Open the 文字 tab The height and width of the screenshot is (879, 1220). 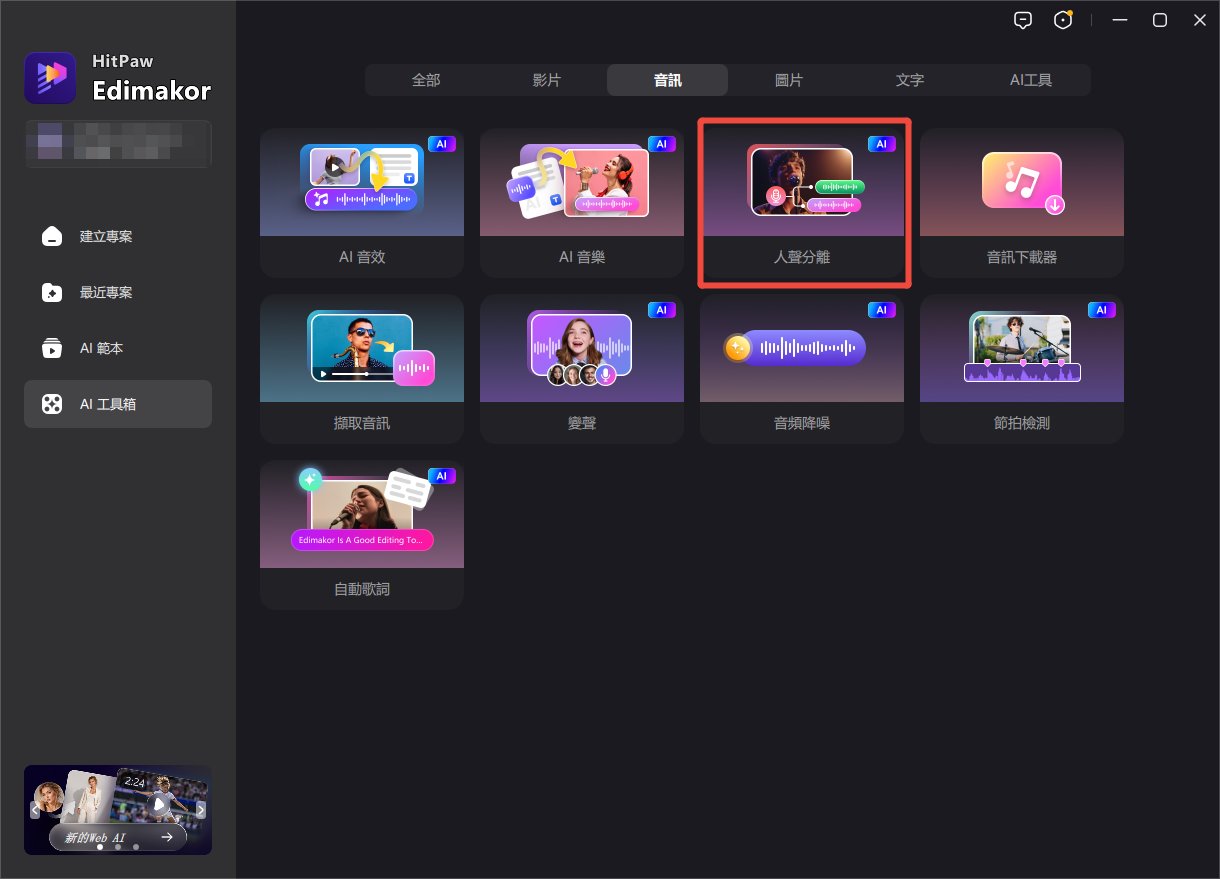[910, 80]
